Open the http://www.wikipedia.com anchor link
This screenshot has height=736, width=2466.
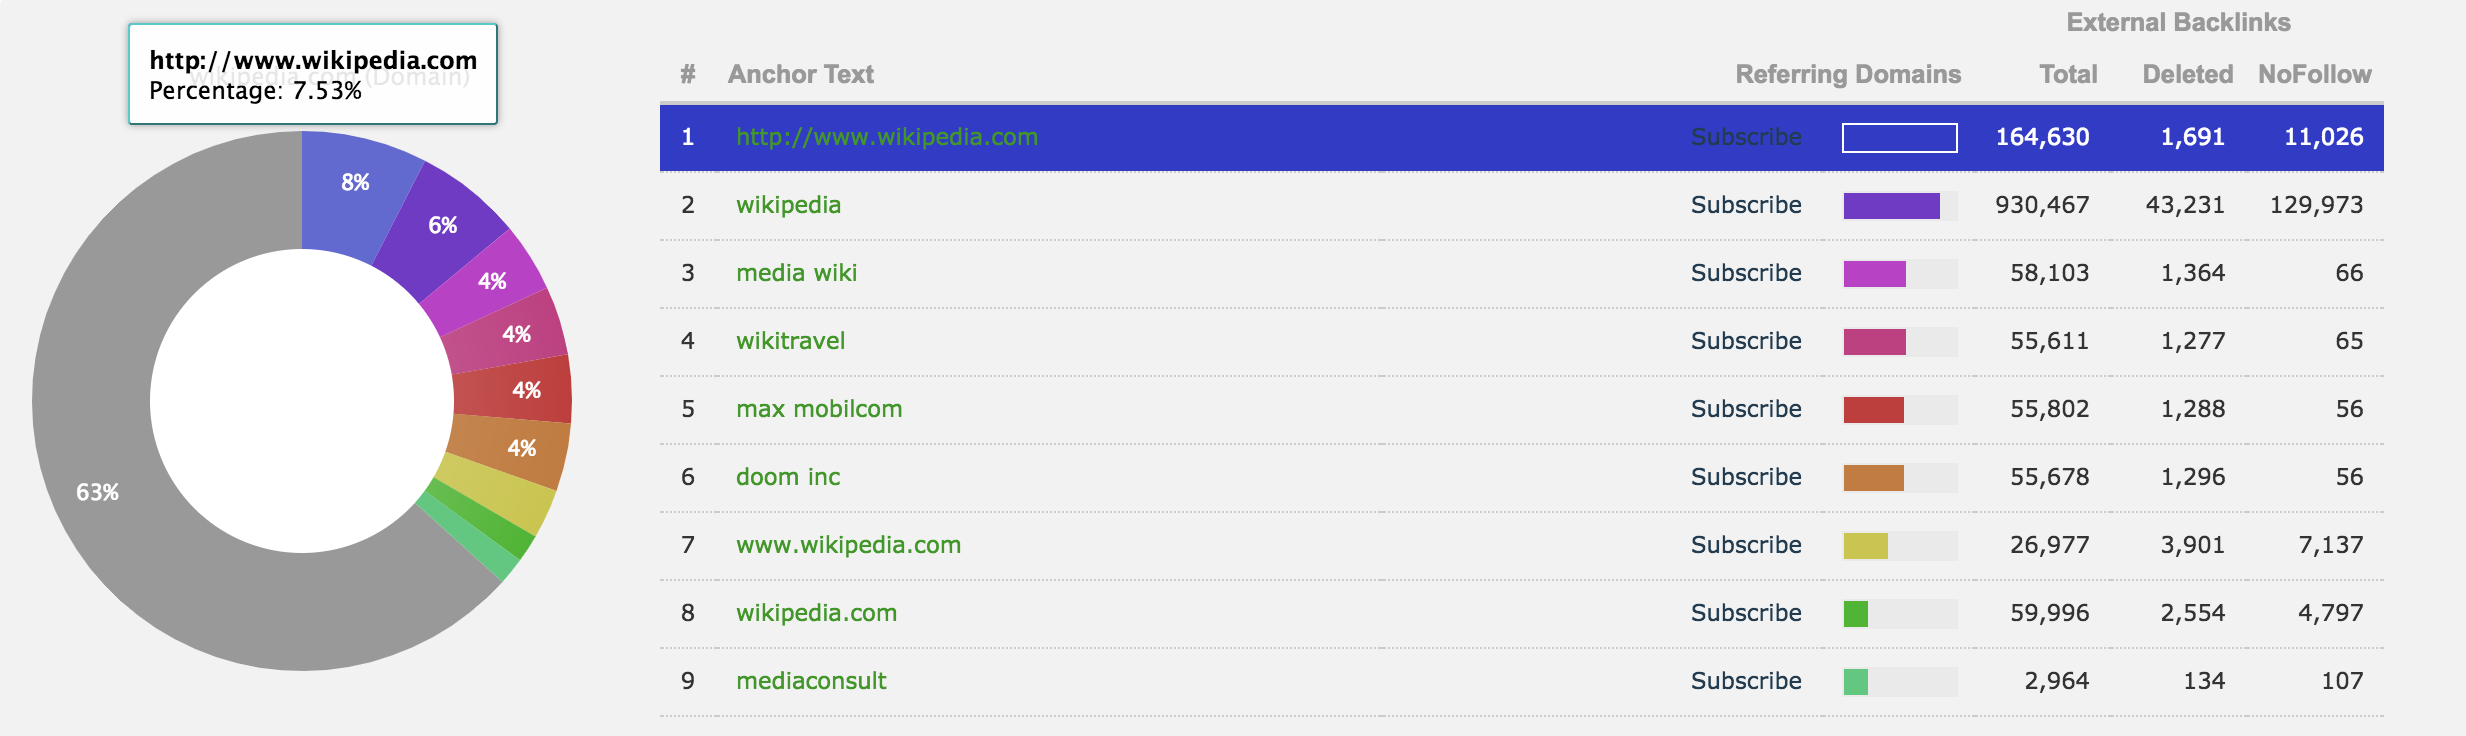point(886,137)
